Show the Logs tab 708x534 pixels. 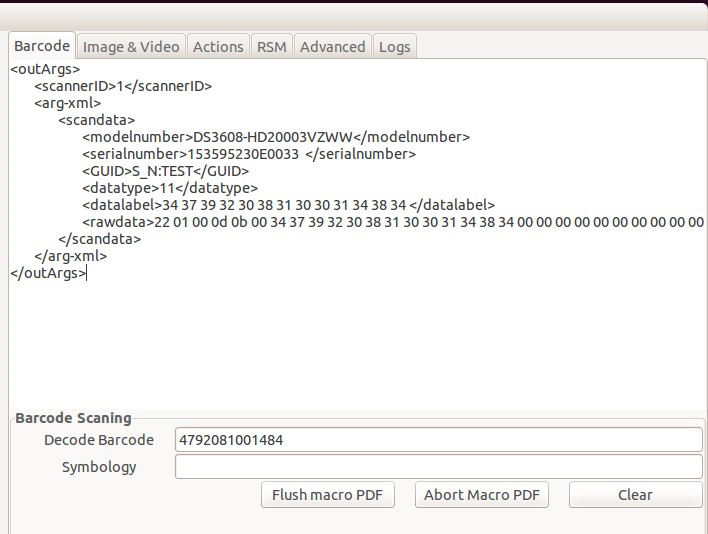coord(394,47)
